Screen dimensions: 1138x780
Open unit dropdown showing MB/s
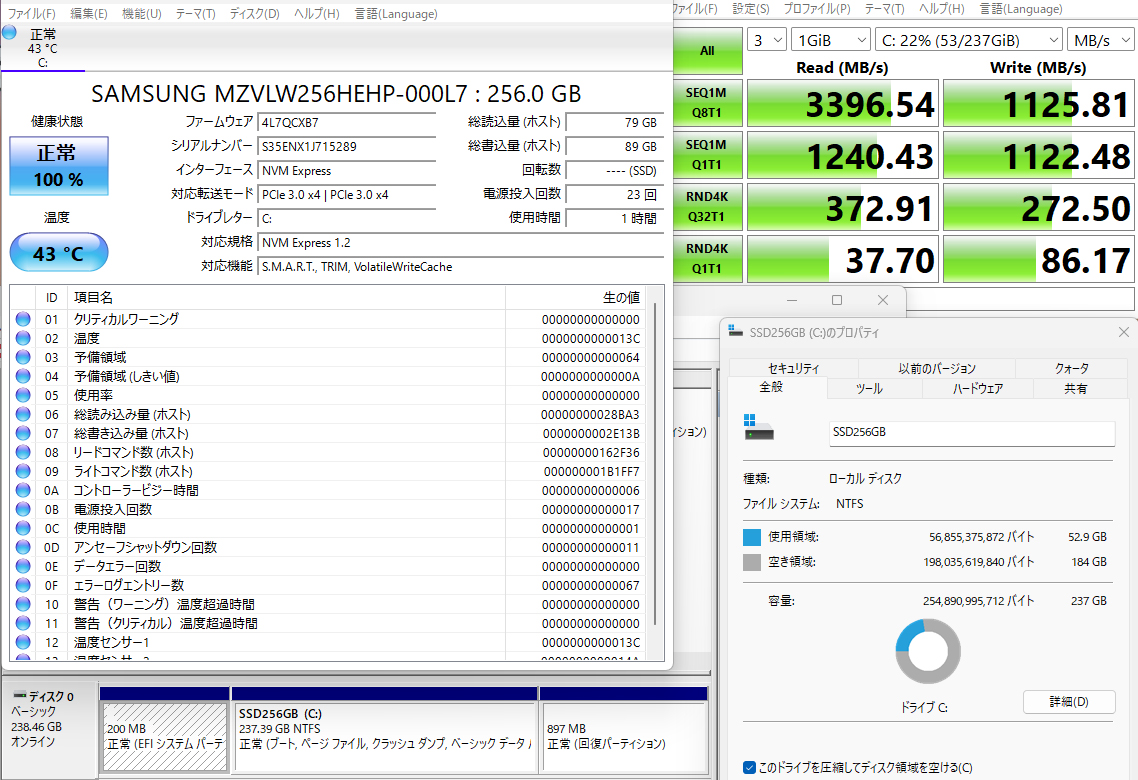[1101, 41]
